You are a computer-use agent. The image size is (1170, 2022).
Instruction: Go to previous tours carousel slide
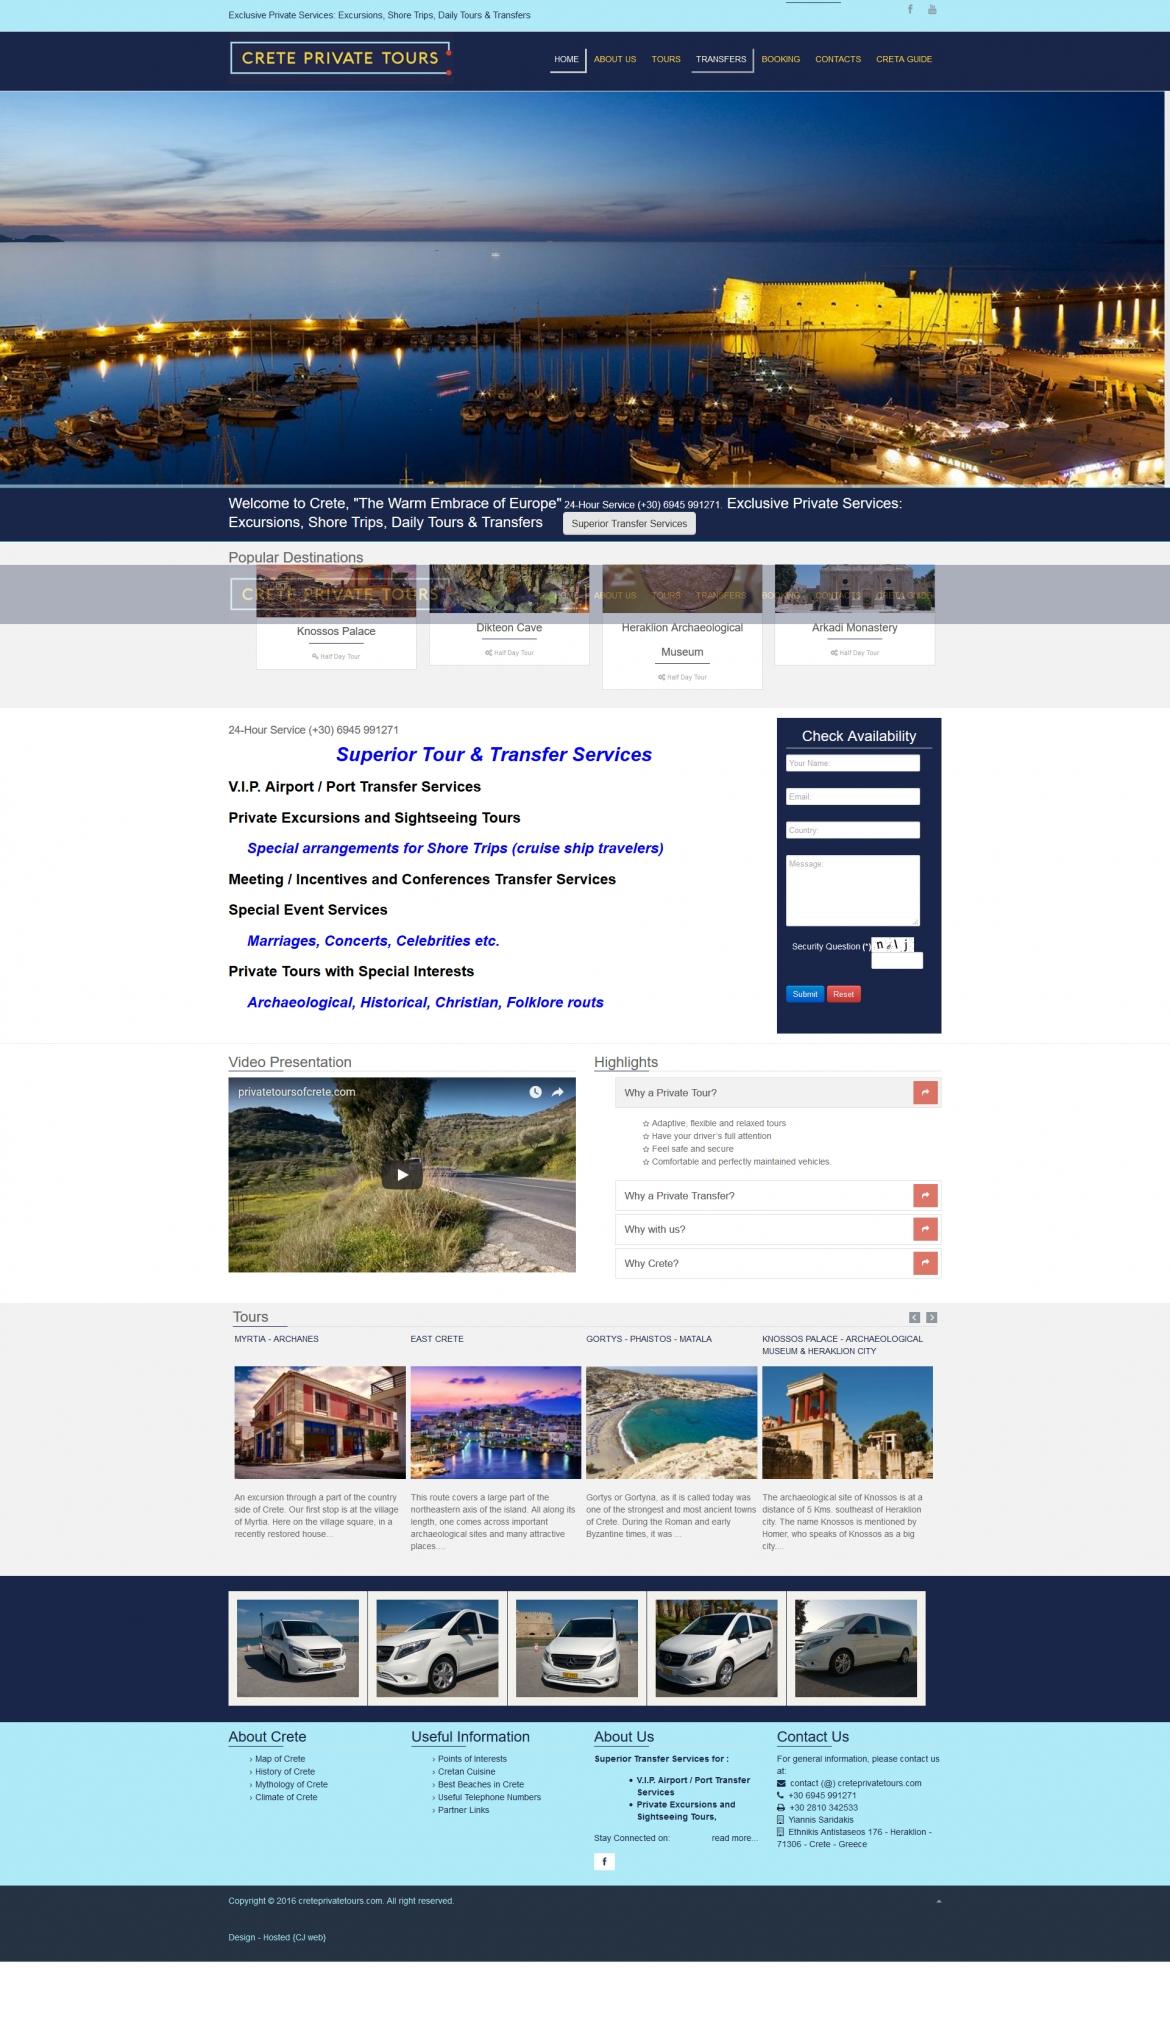pyautogui.click(x=914, y=1317)
